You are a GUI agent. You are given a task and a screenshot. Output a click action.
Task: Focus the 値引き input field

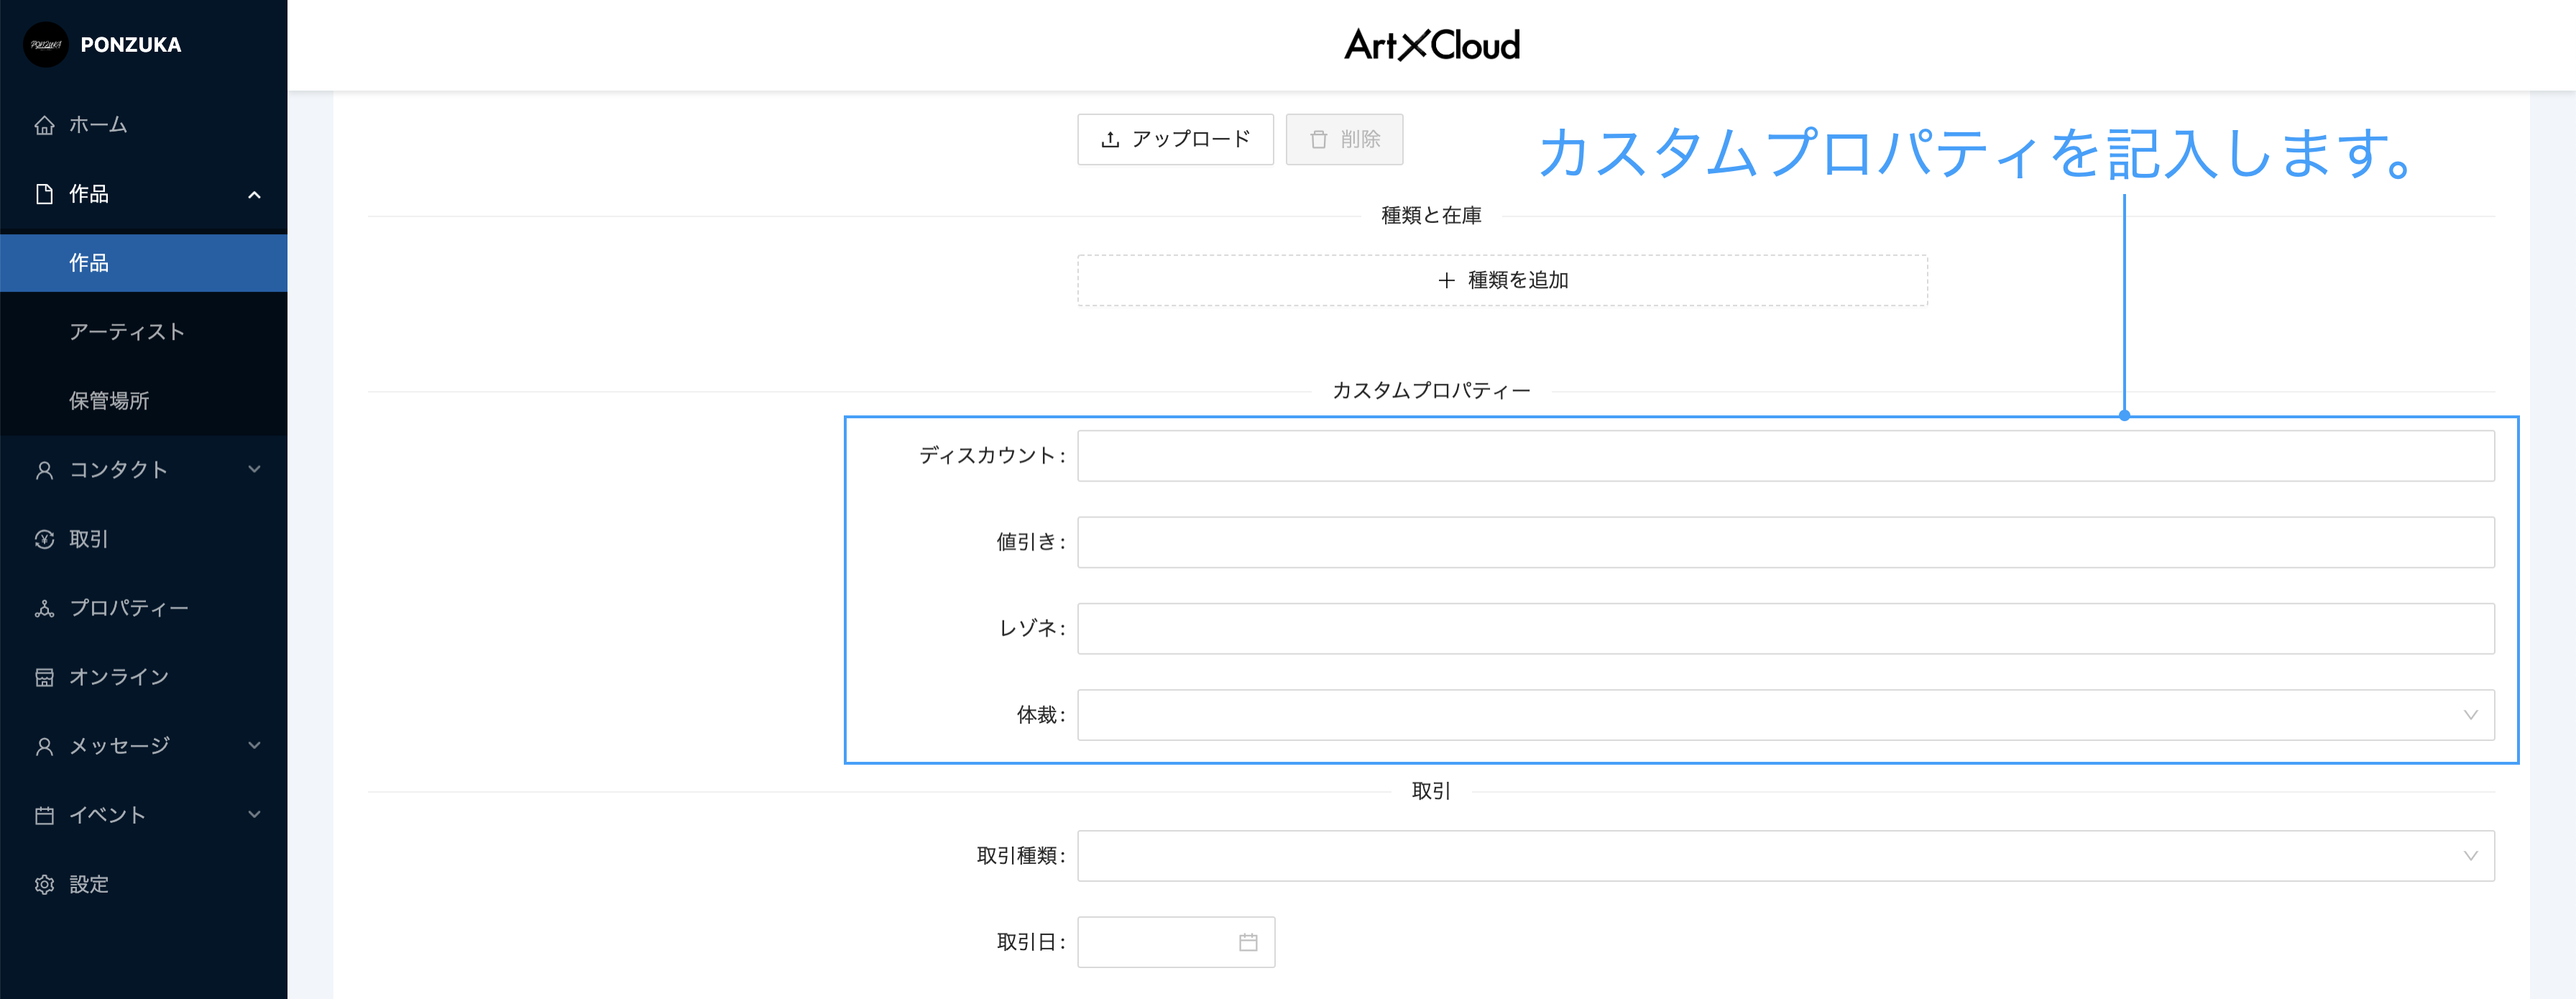1786,542
